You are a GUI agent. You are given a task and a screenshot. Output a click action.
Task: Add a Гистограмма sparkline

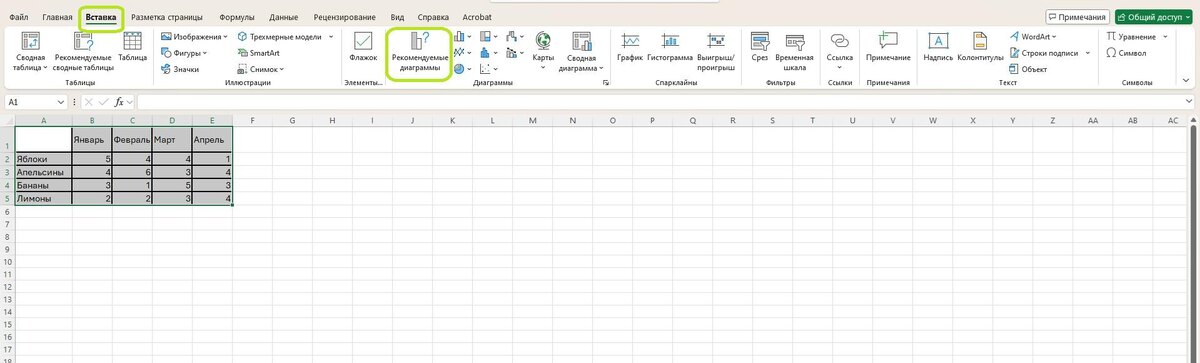point(669,48)
